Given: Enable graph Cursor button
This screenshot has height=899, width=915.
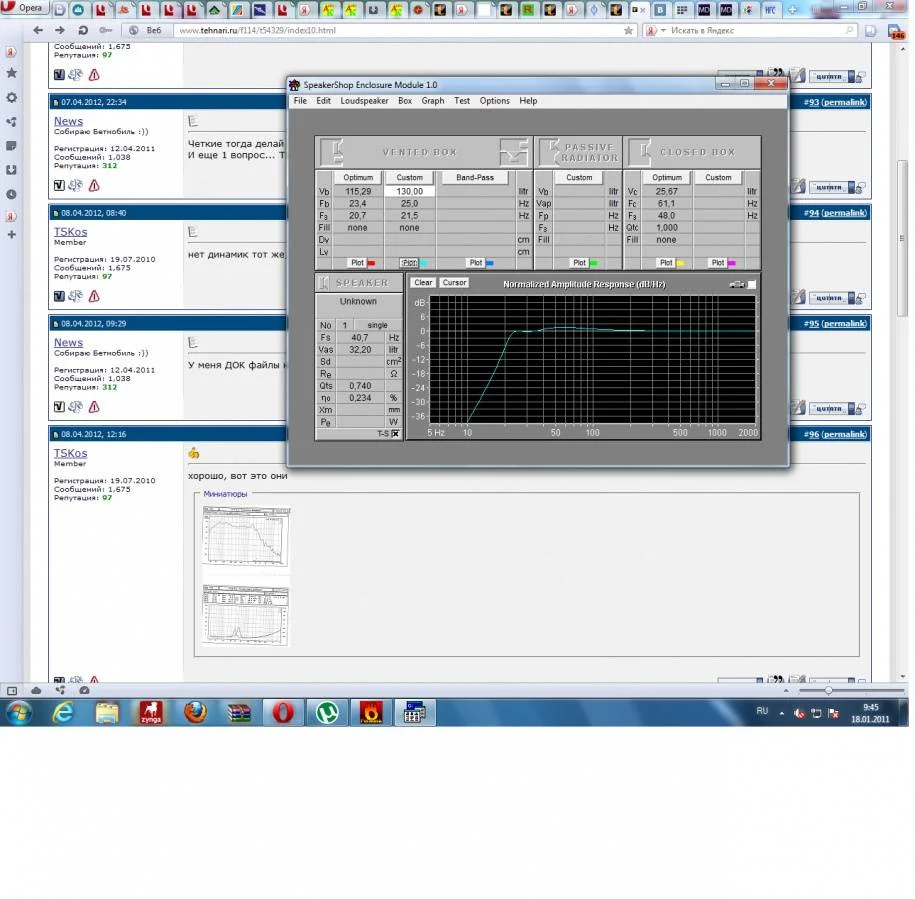Looking at the screenshot, I should point(454,282).
